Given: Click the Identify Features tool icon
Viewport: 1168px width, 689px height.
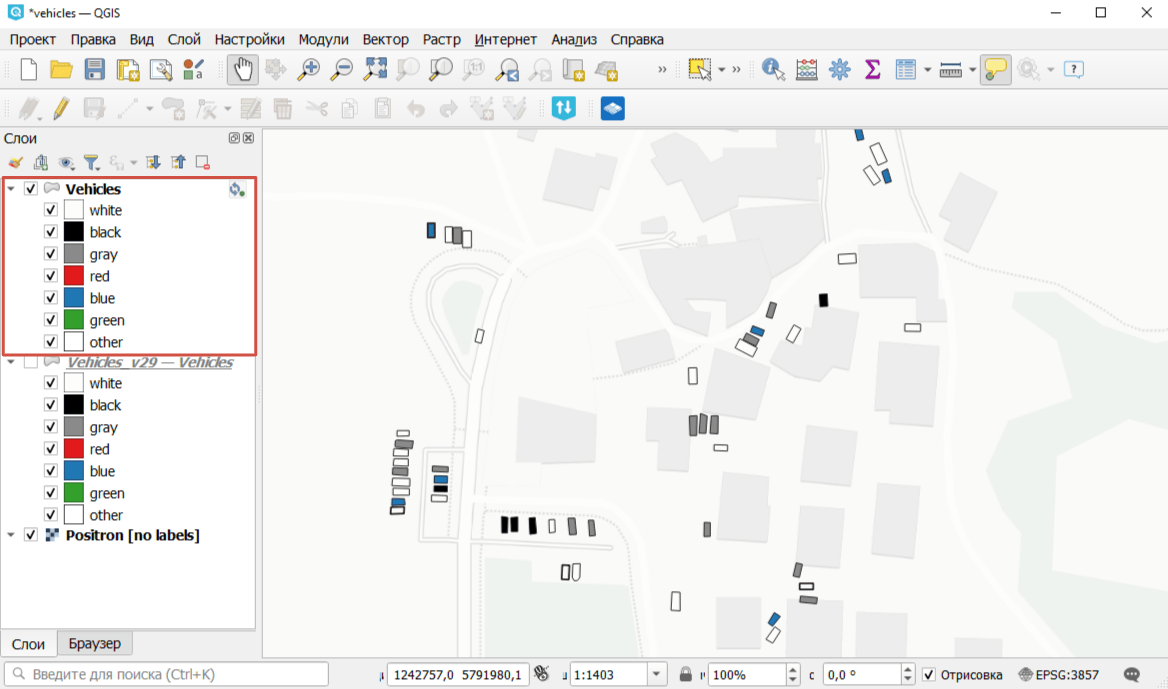Looking at the screenshot, I should tap(773, 69).
